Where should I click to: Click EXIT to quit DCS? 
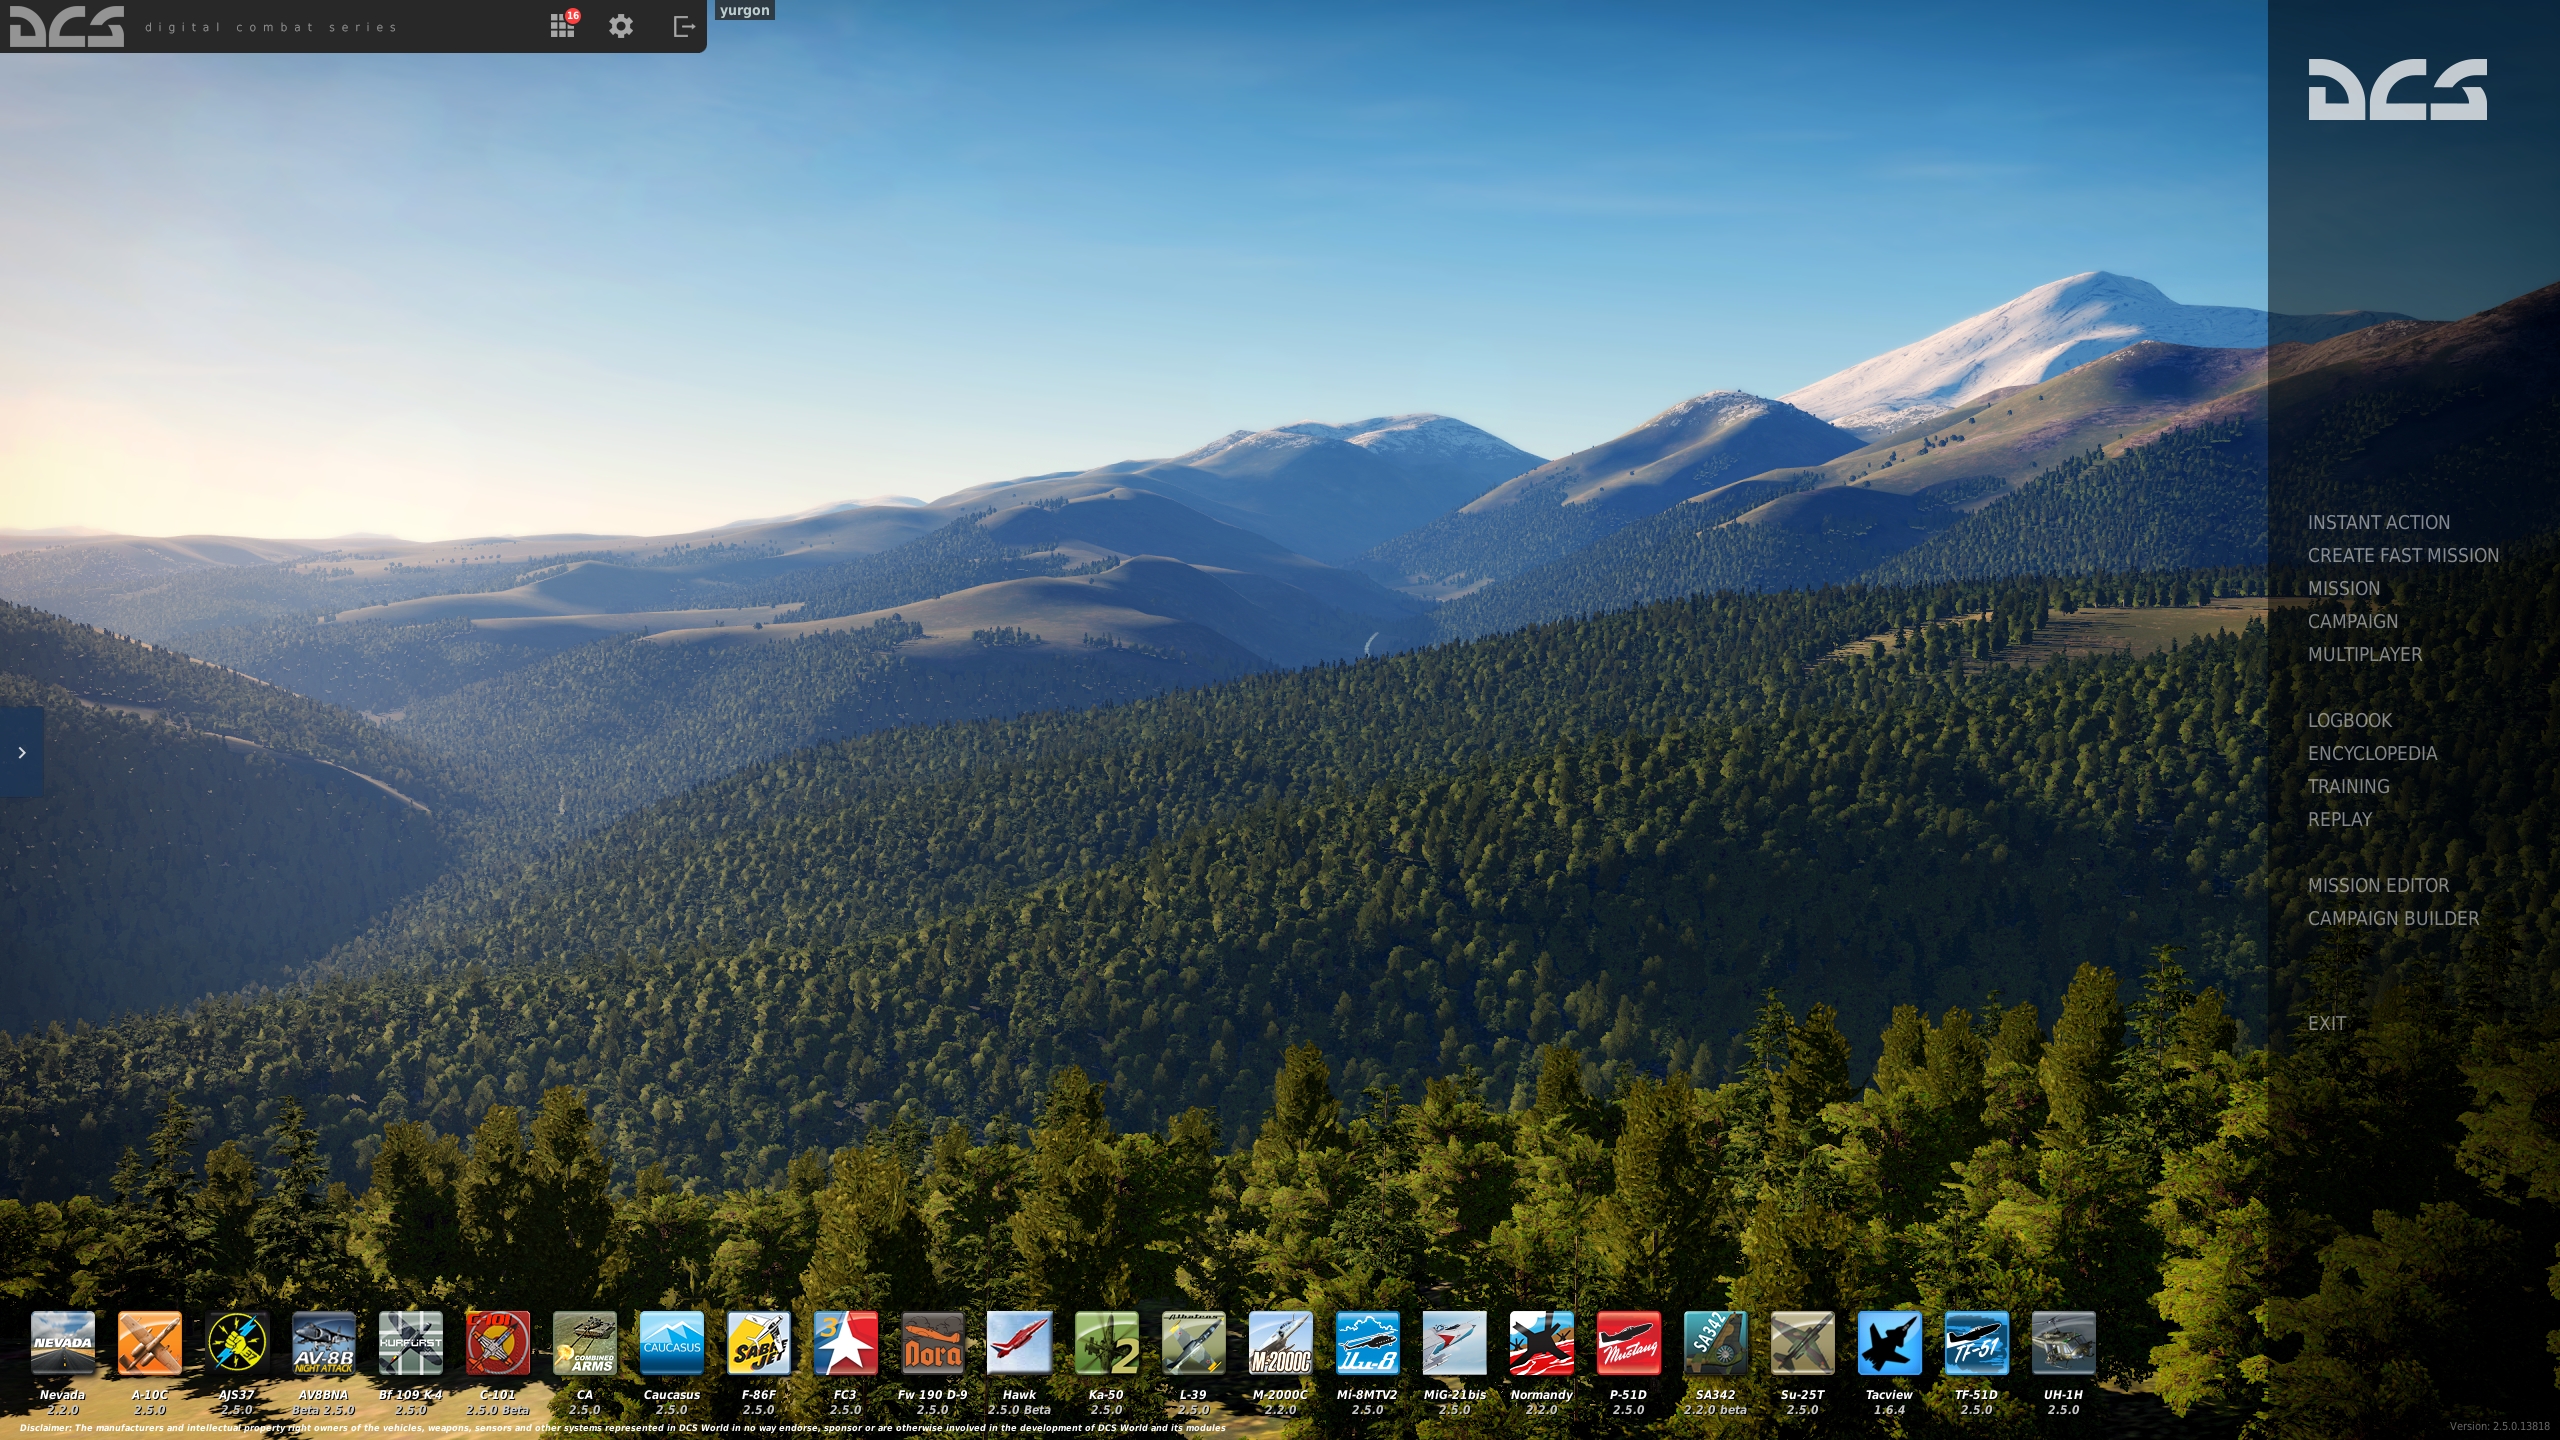2328,1023
